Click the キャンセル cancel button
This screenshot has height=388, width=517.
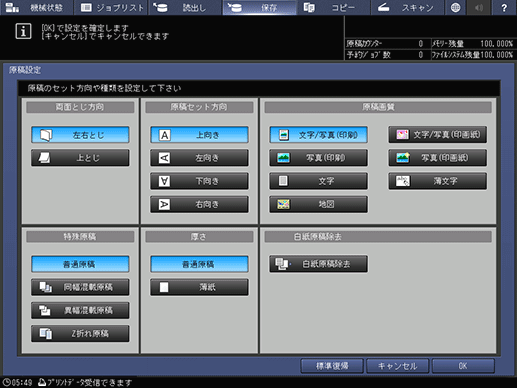coord(397,366)
